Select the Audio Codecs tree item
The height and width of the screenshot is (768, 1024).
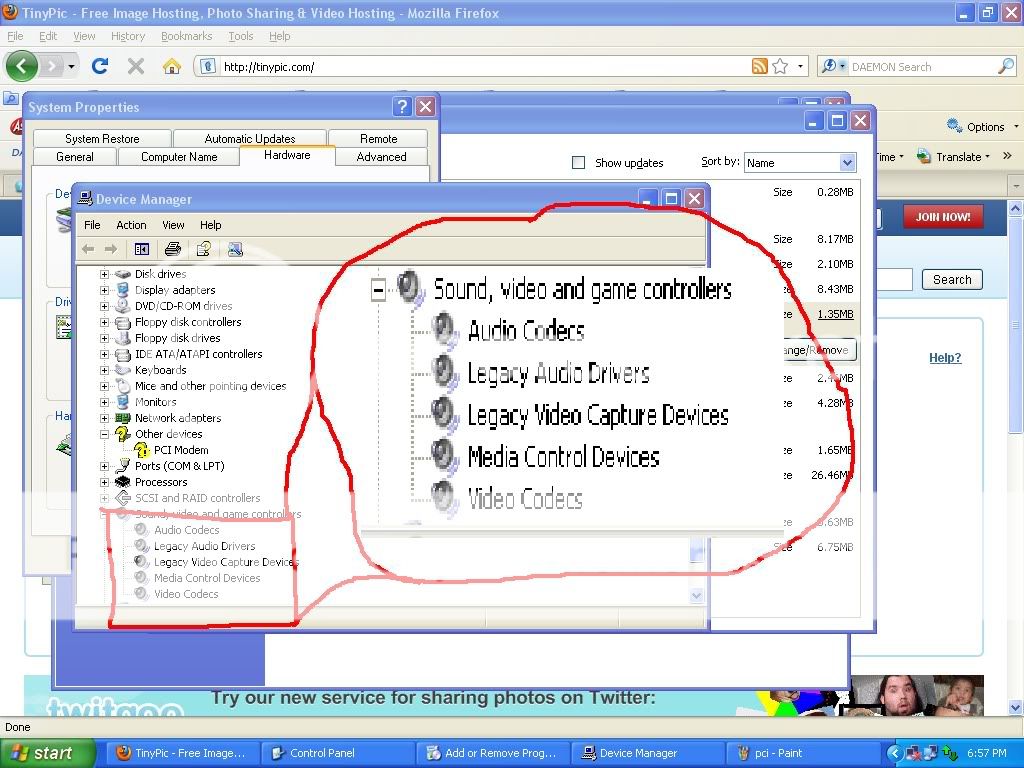click(187, 530)
